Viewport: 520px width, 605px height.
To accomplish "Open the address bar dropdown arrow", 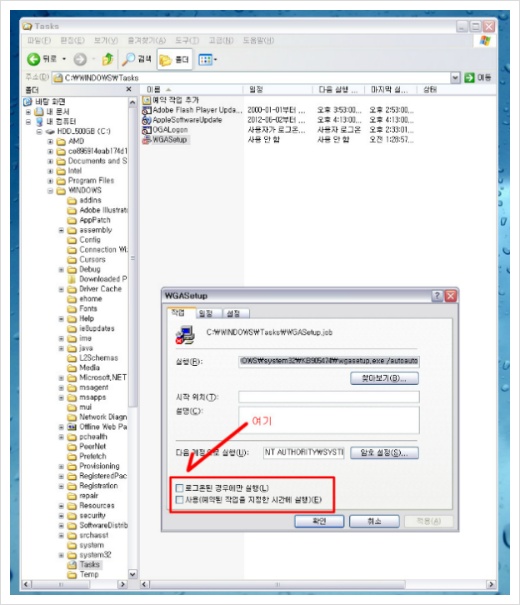I will point(455,78).
